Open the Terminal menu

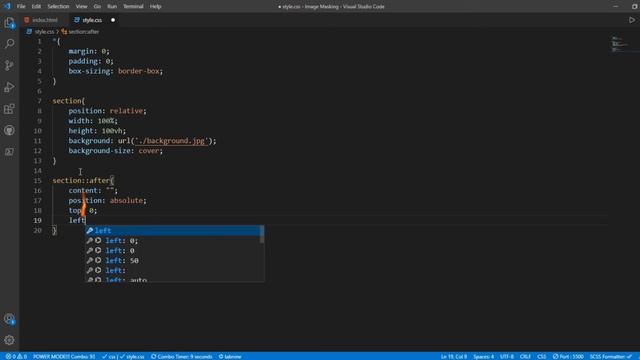click(x=133, y=7)
